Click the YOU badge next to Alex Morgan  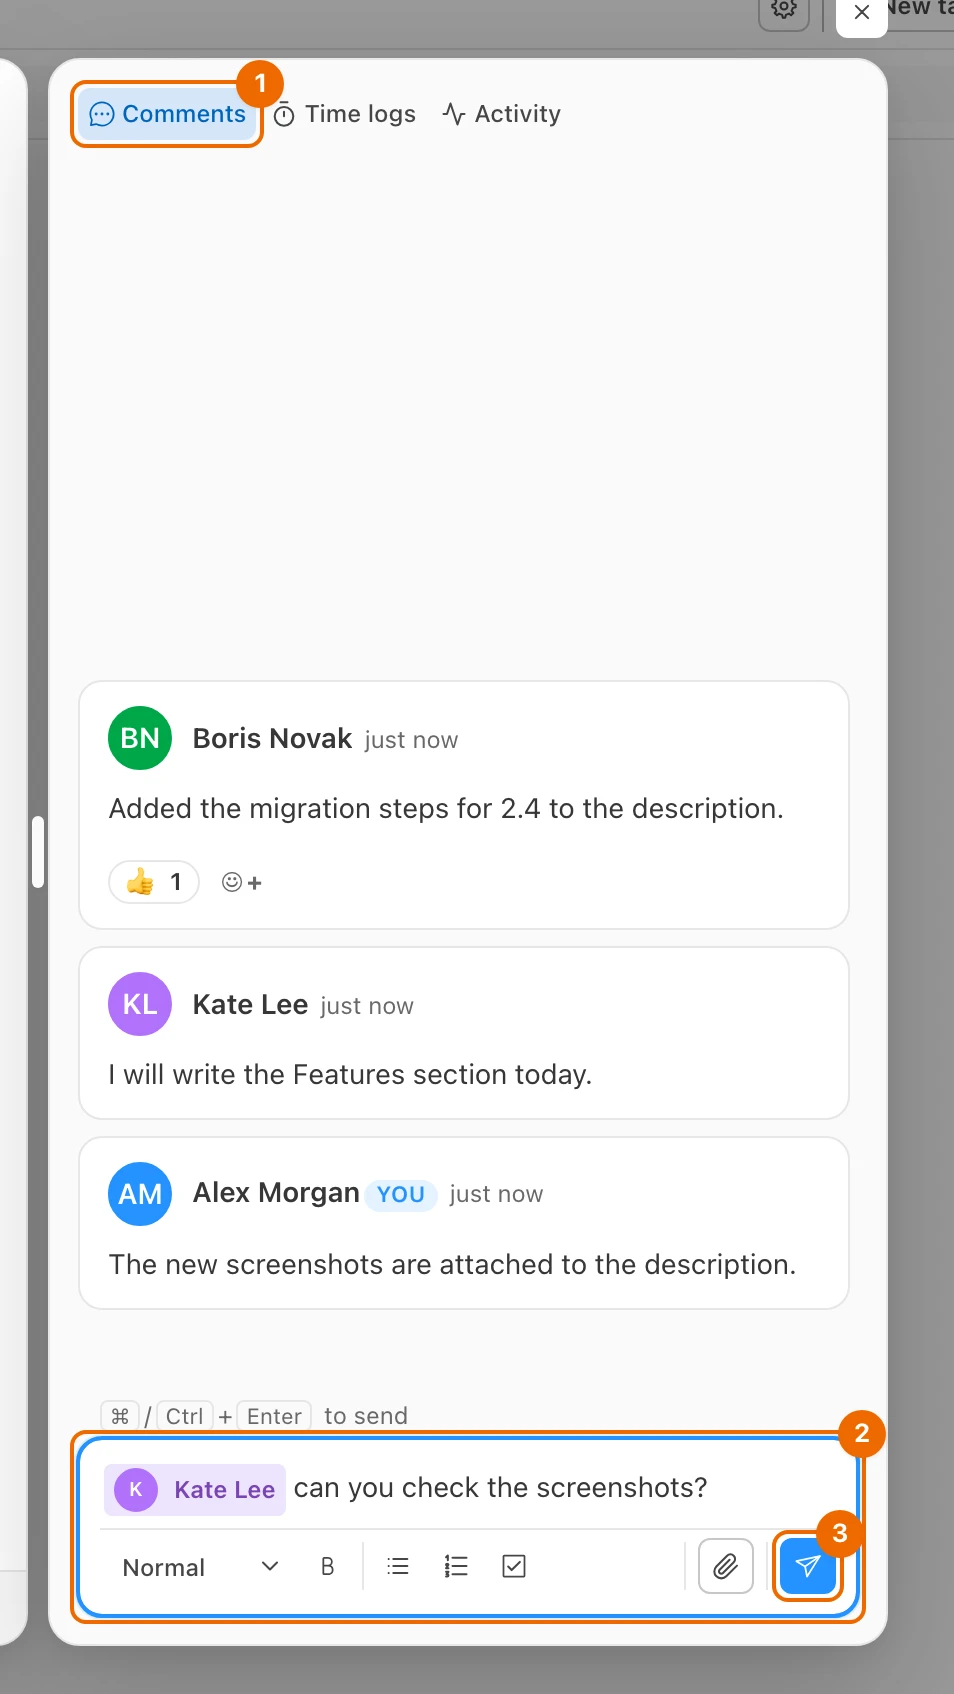401,1195
